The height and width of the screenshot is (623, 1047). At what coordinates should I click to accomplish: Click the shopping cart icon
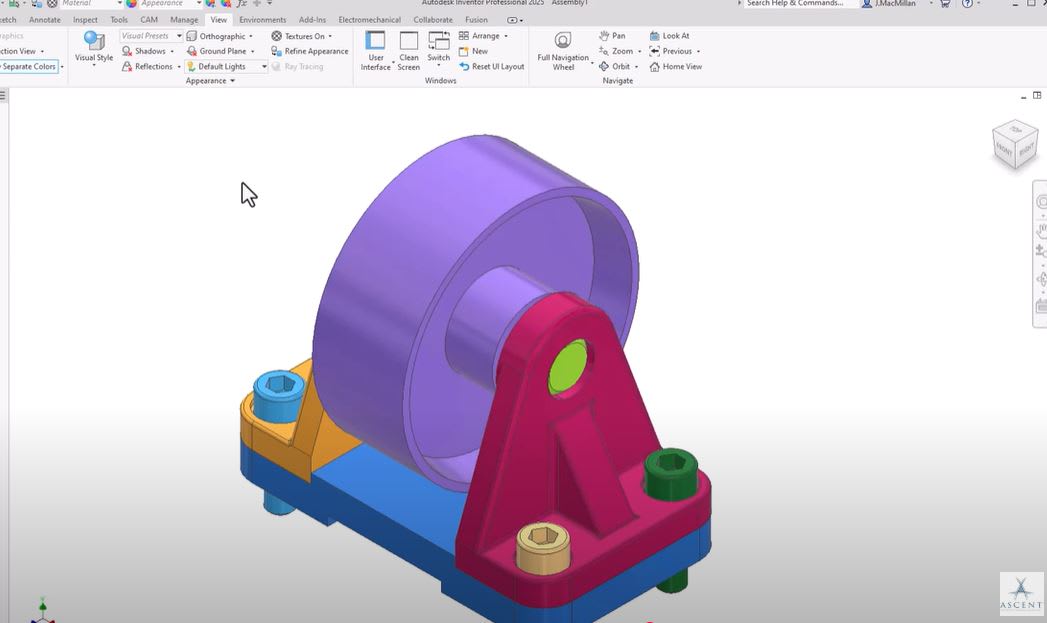click(x=945, y=3)
